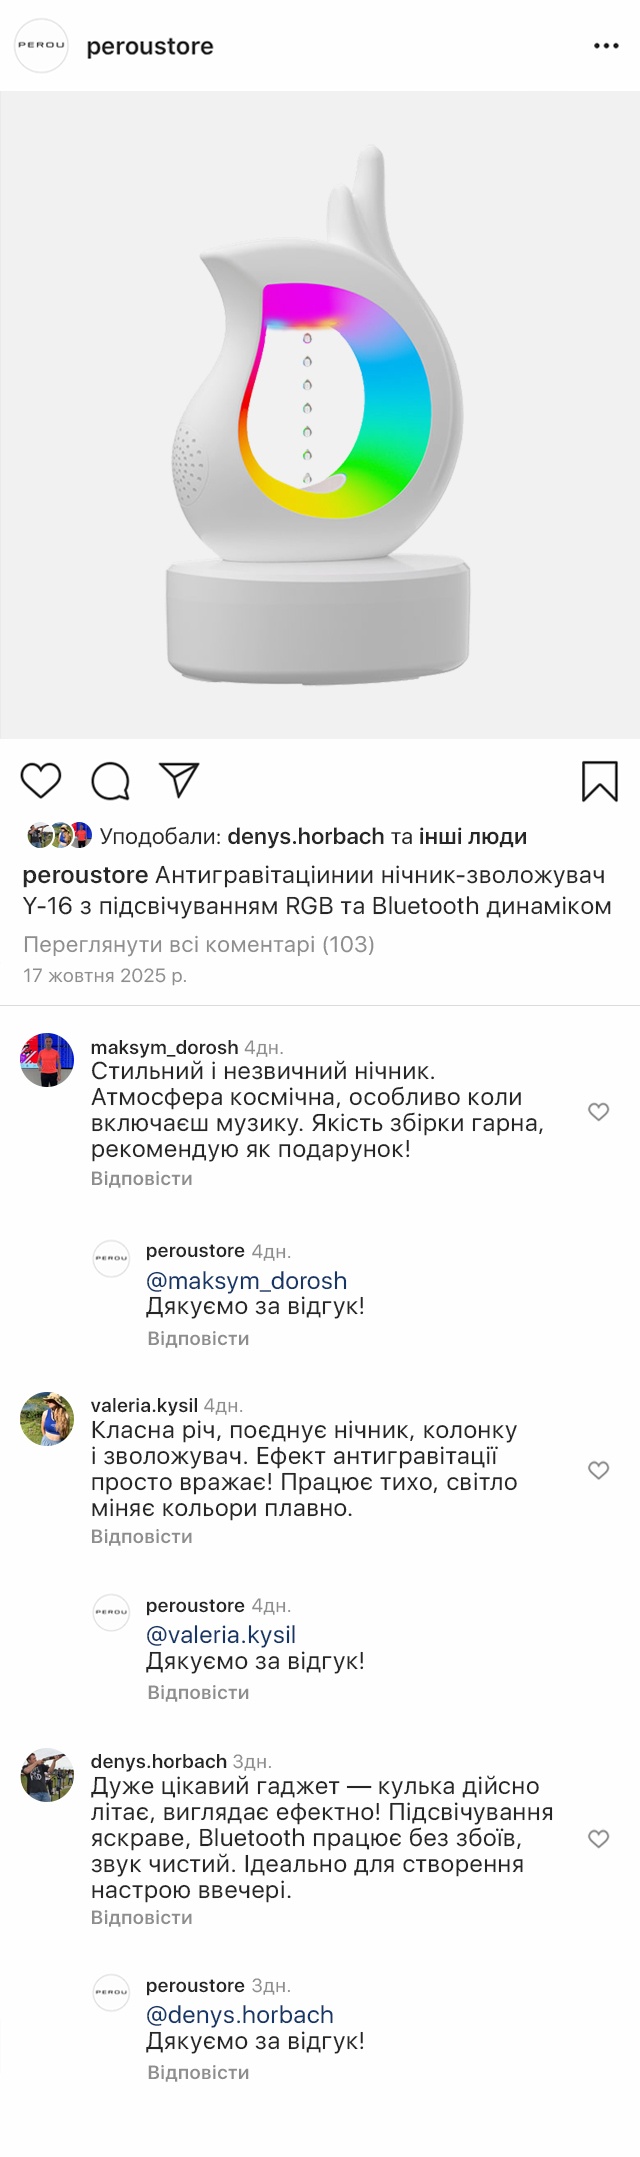640x2157 pixels.
Task: Open the @denys.horbach mention link
Action: [x=239, y=2014]
